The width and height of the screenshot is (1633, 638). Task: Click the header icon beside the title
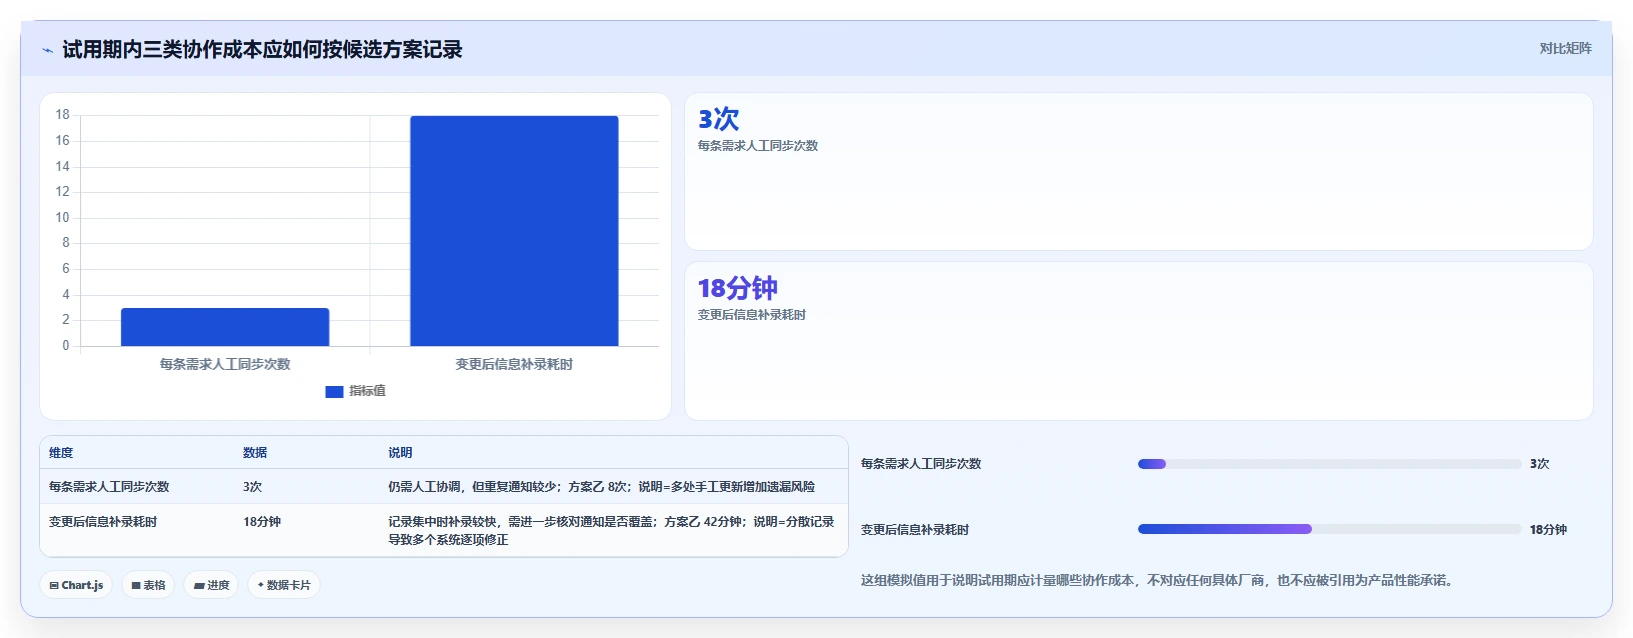tap(47, 50)
